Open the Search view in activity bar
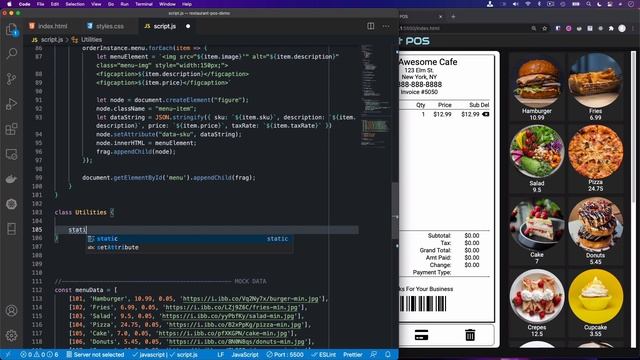 point(11,53)
